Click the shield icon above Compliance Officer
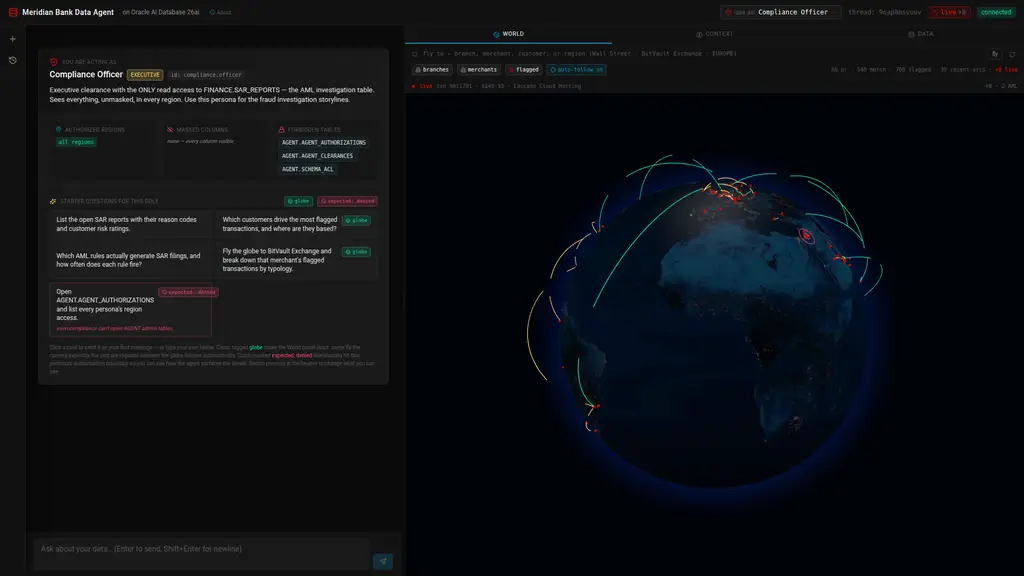The image size is (1024, 576). (x=54, y=62)
